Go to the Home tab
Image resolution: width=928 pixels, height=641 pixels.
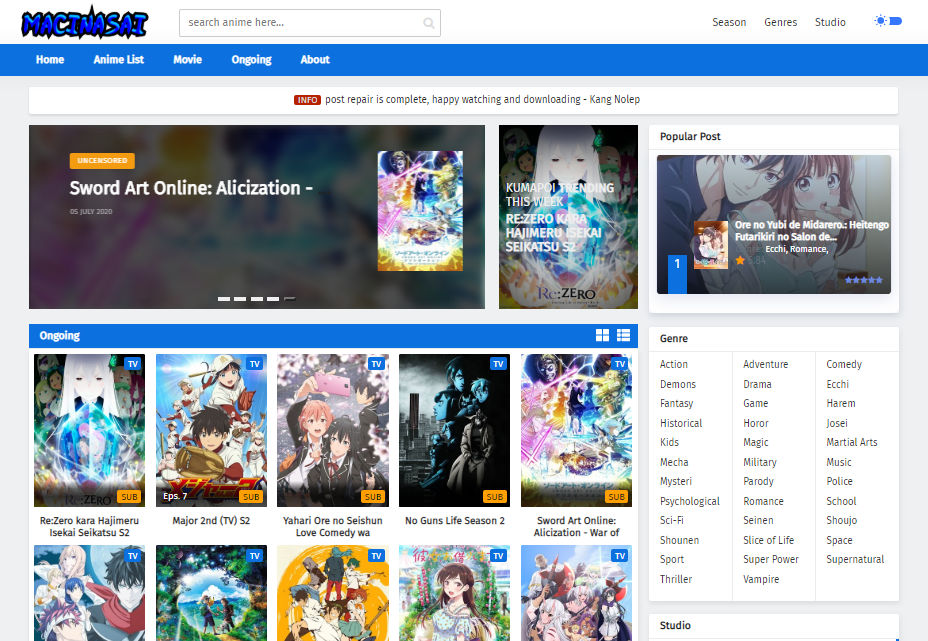tap(50, 59)
